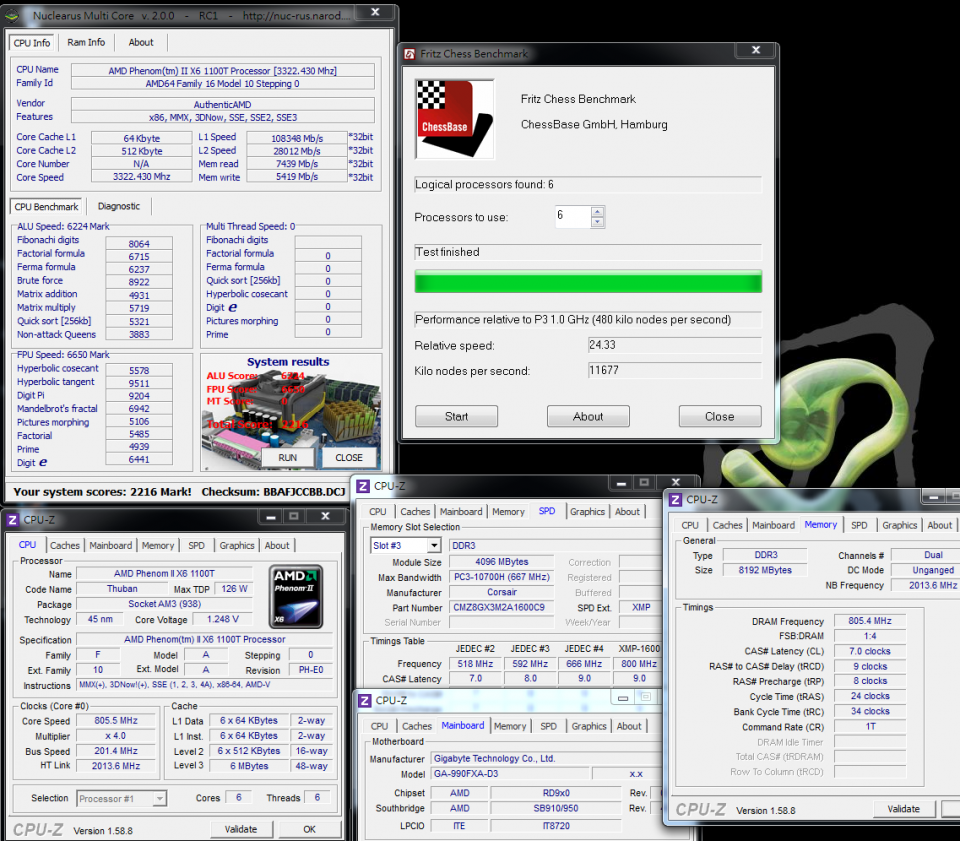The image size is (960, 841).
Task: Open the Slot #3 dropdown
Action: [x=432, y=544]
